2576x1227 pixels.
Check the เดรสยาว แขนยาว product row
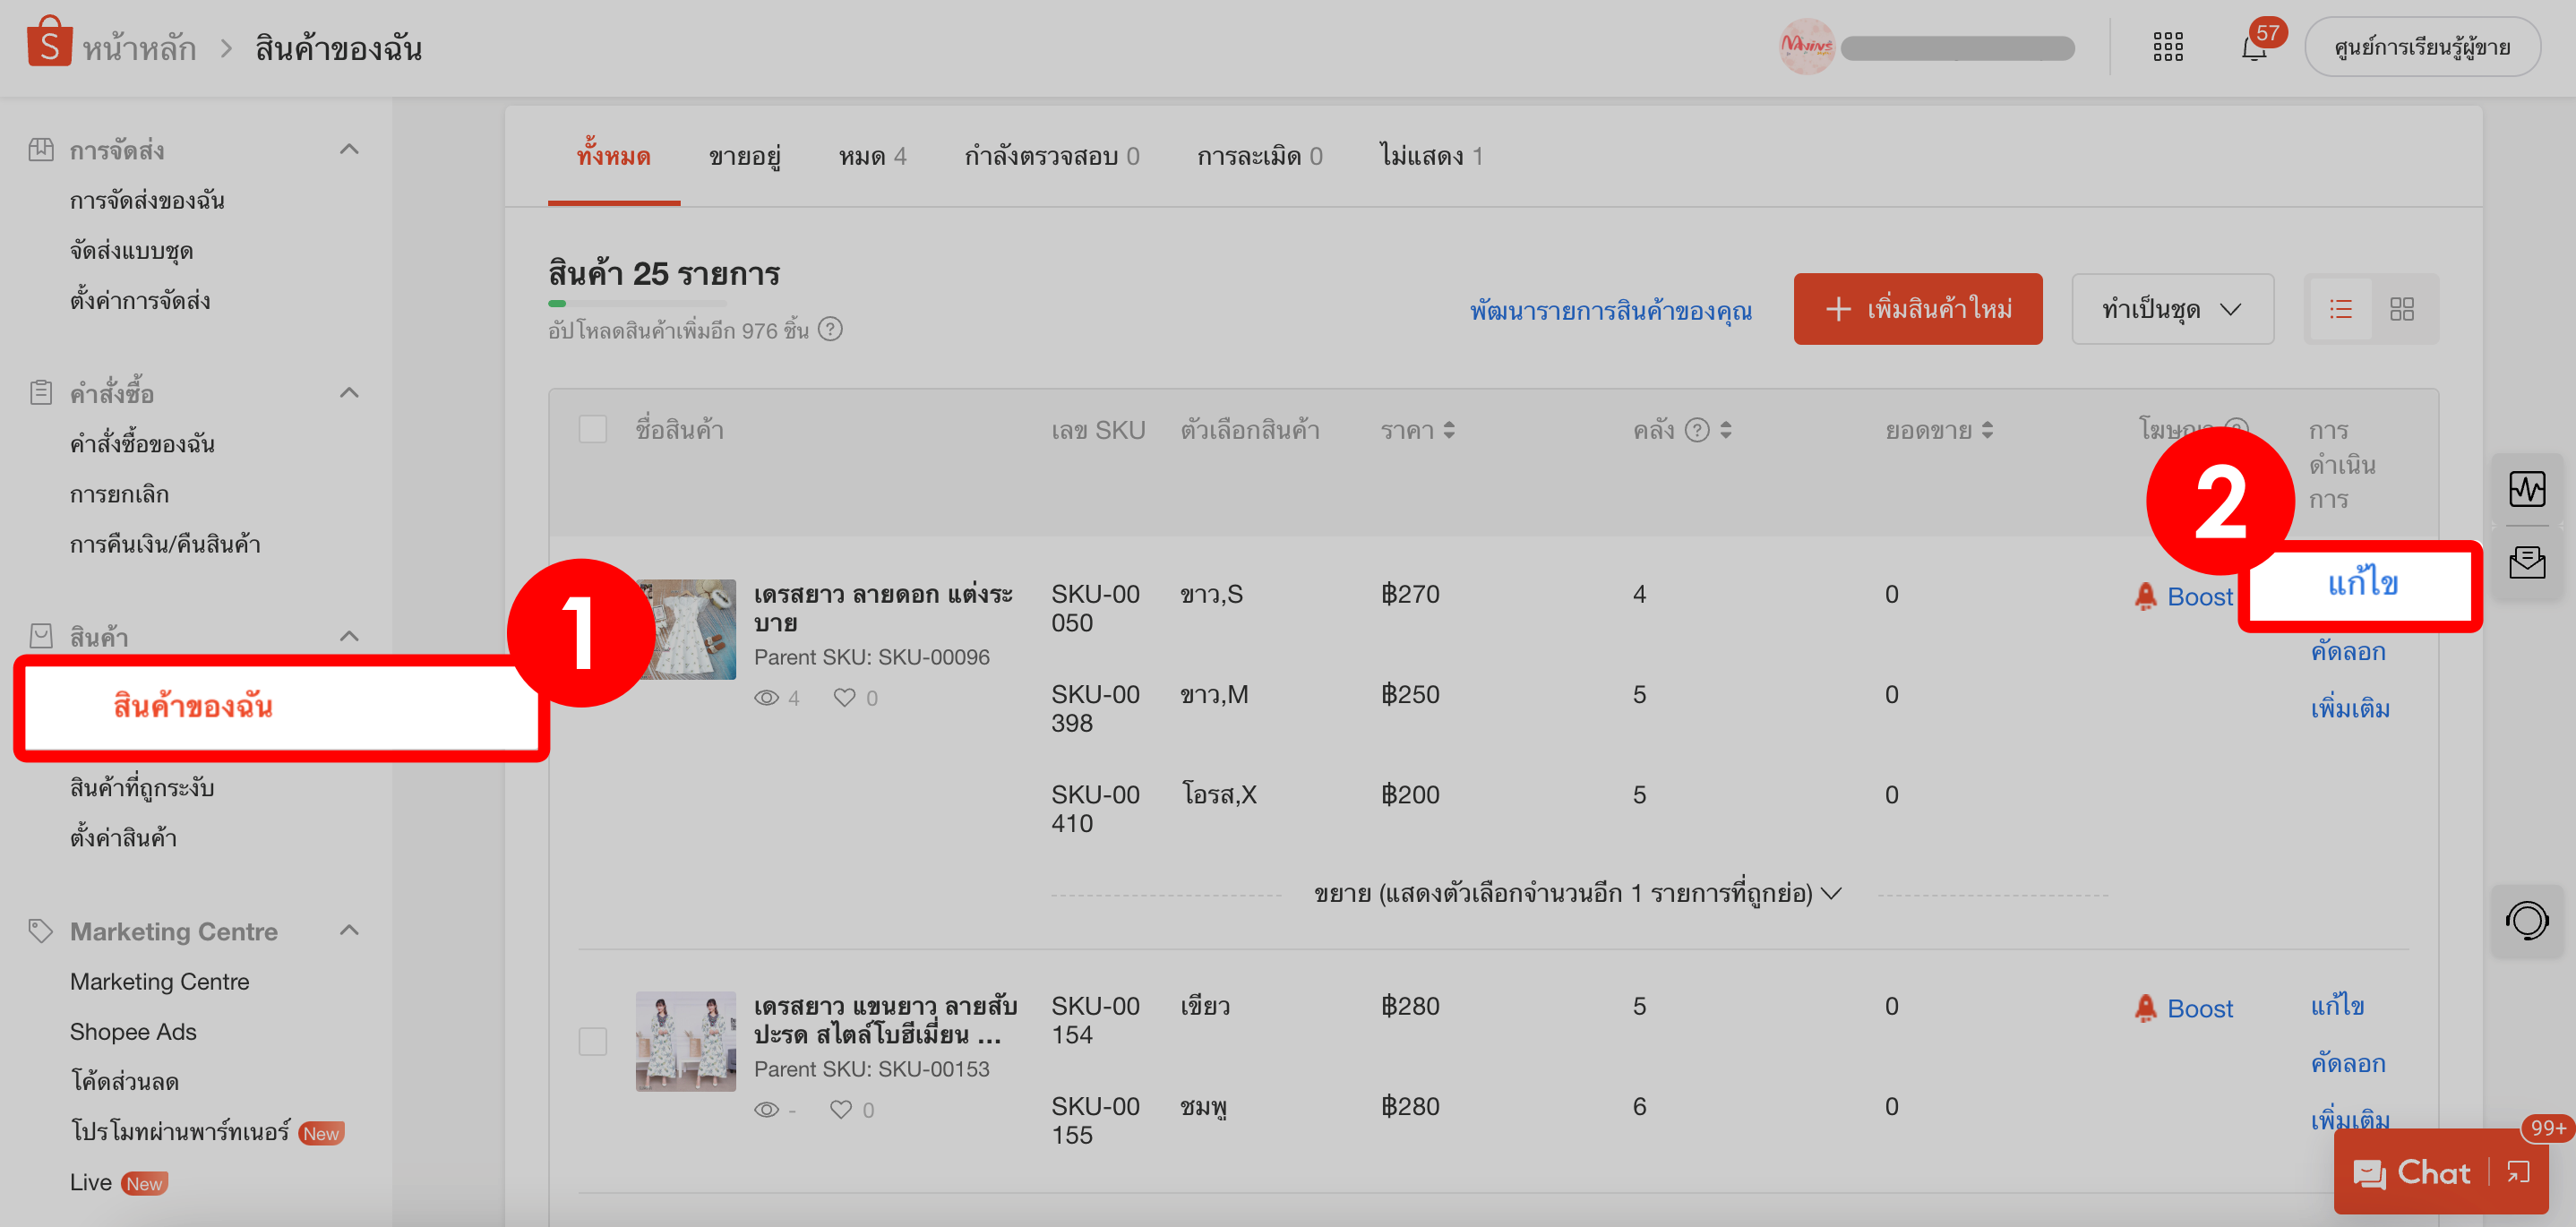tap(592, 1041)
